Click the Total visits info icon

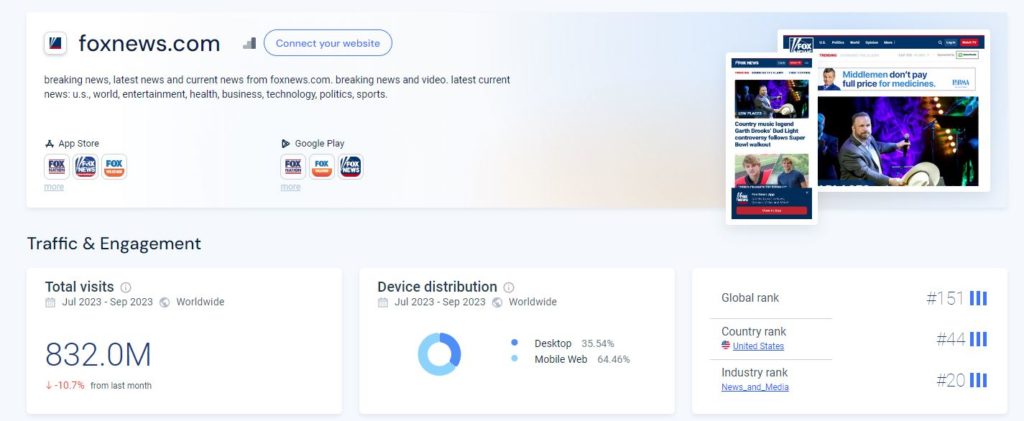126,287
